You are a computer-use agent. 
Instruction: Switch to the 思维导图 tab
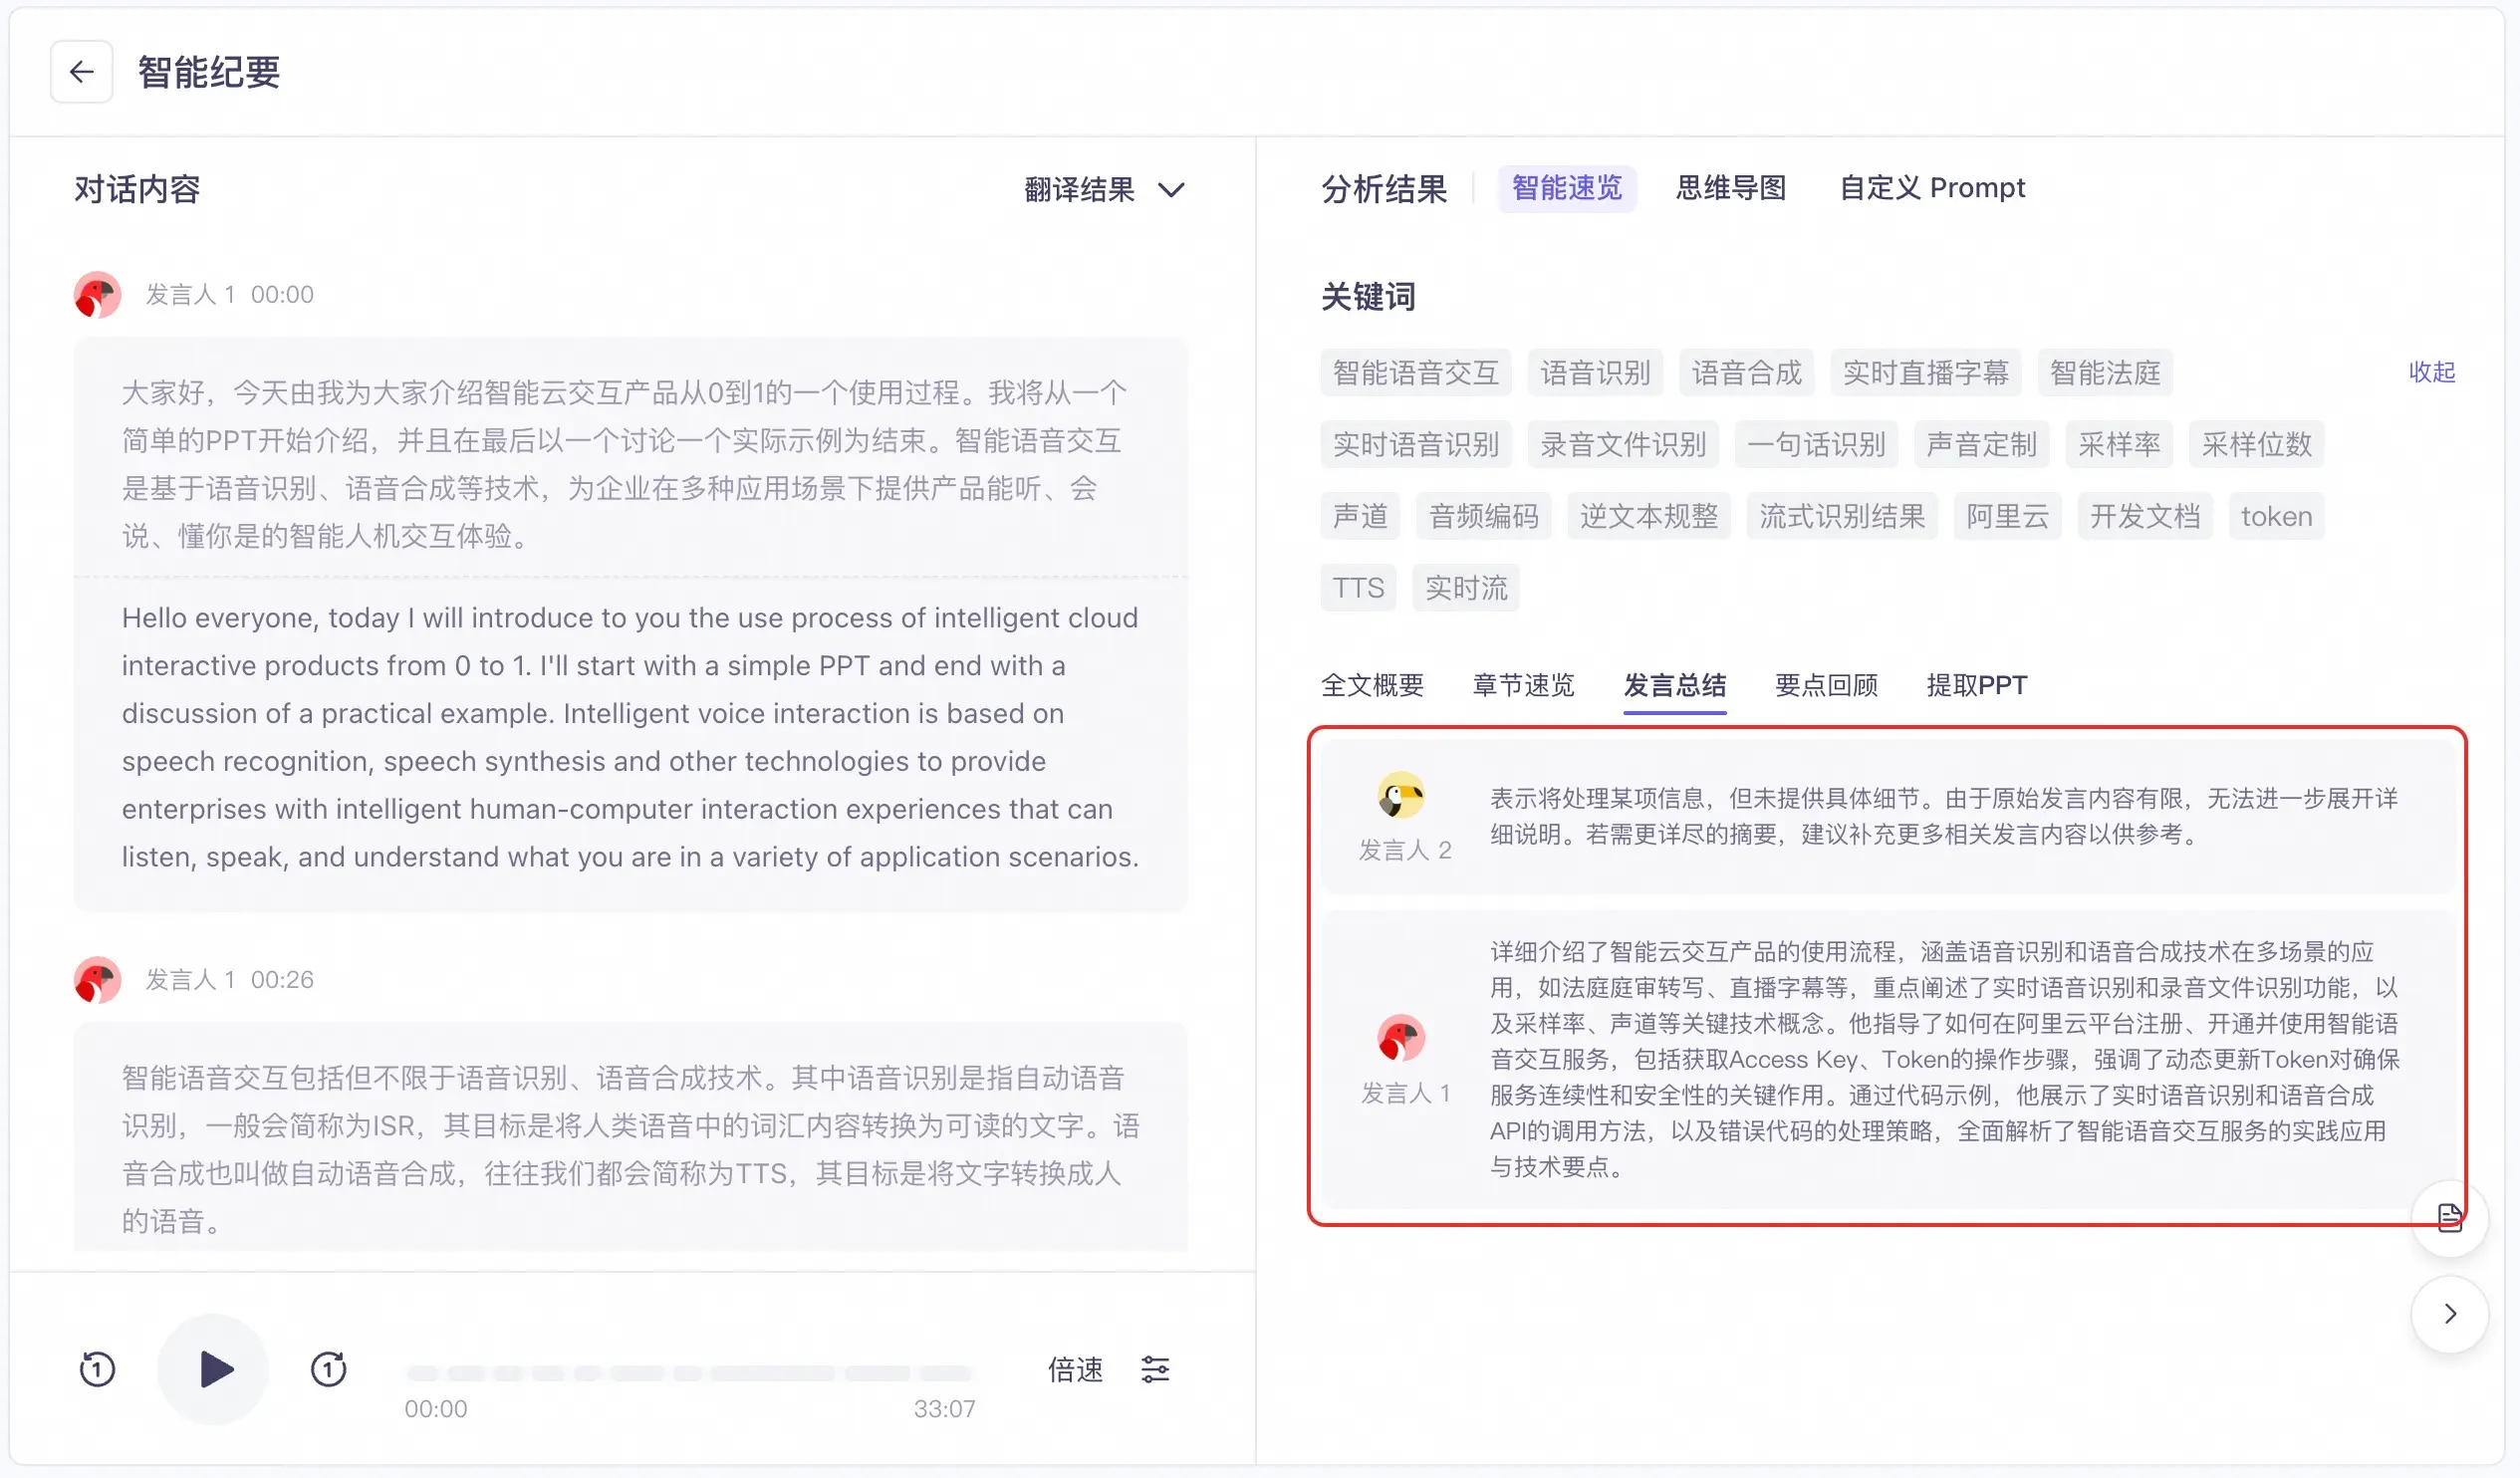tap(1730, 188)
